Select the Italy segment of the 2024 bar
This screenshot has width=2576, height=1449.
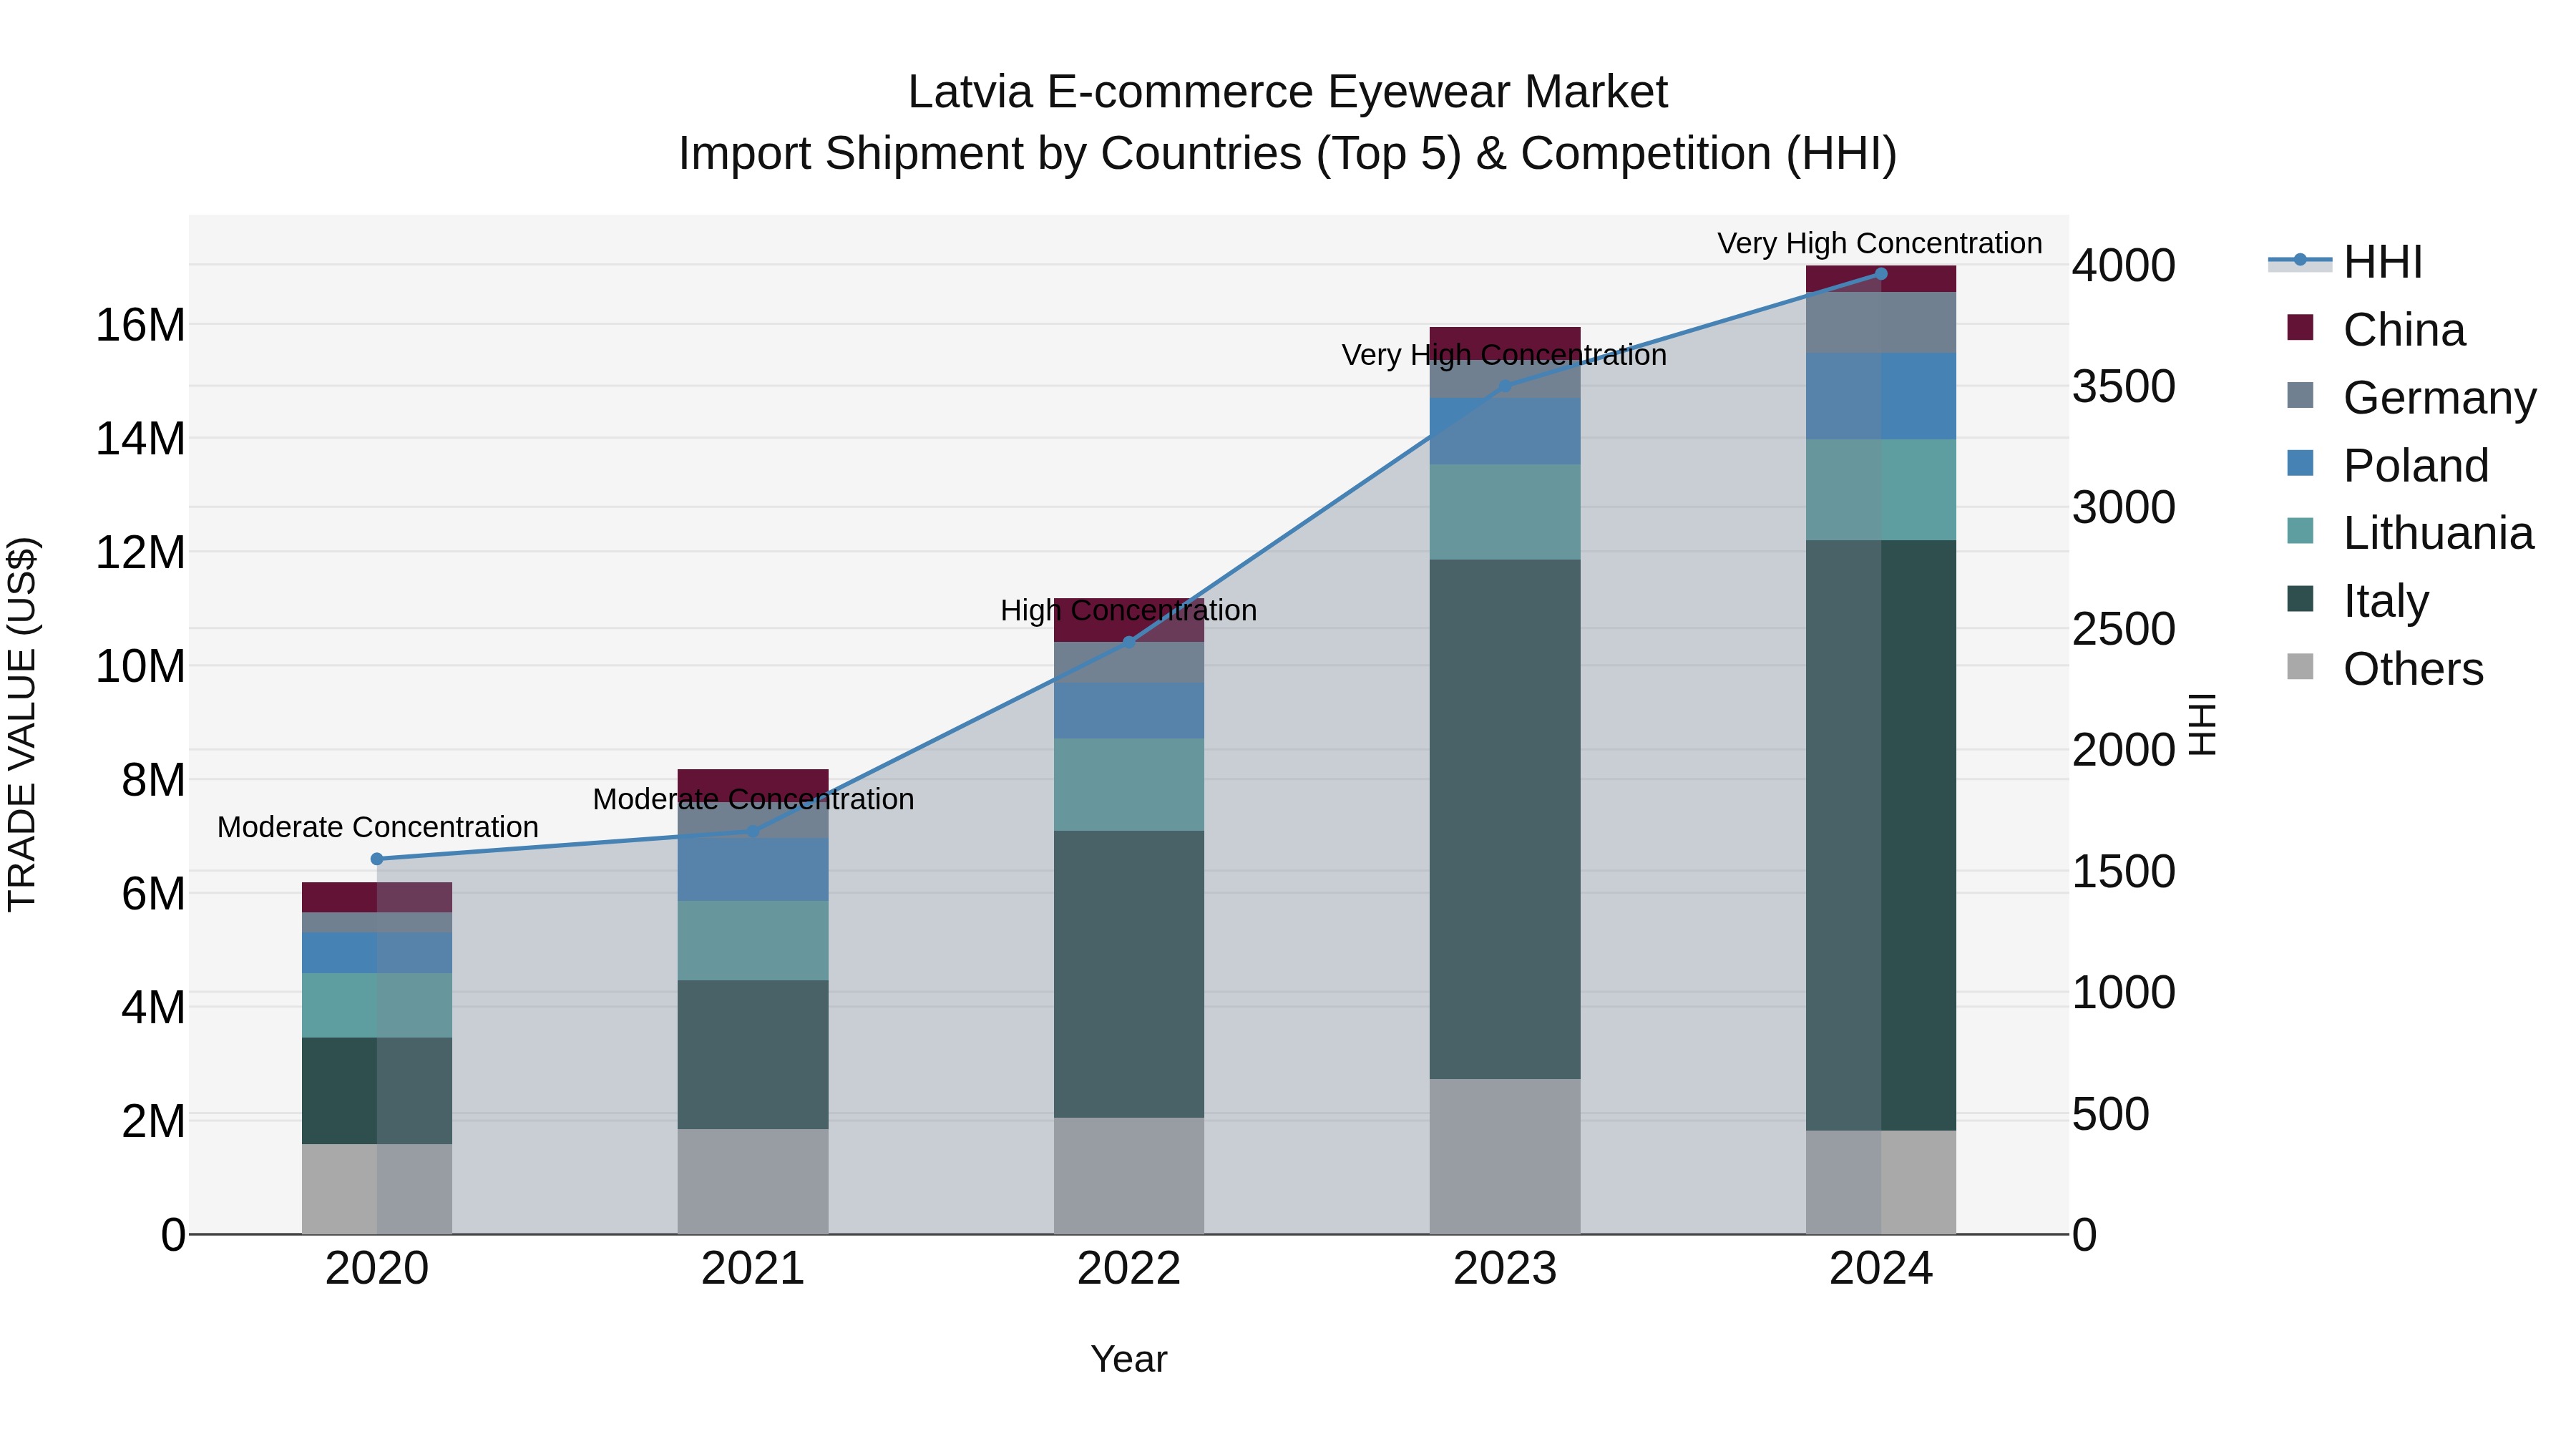coord(1881,836)
